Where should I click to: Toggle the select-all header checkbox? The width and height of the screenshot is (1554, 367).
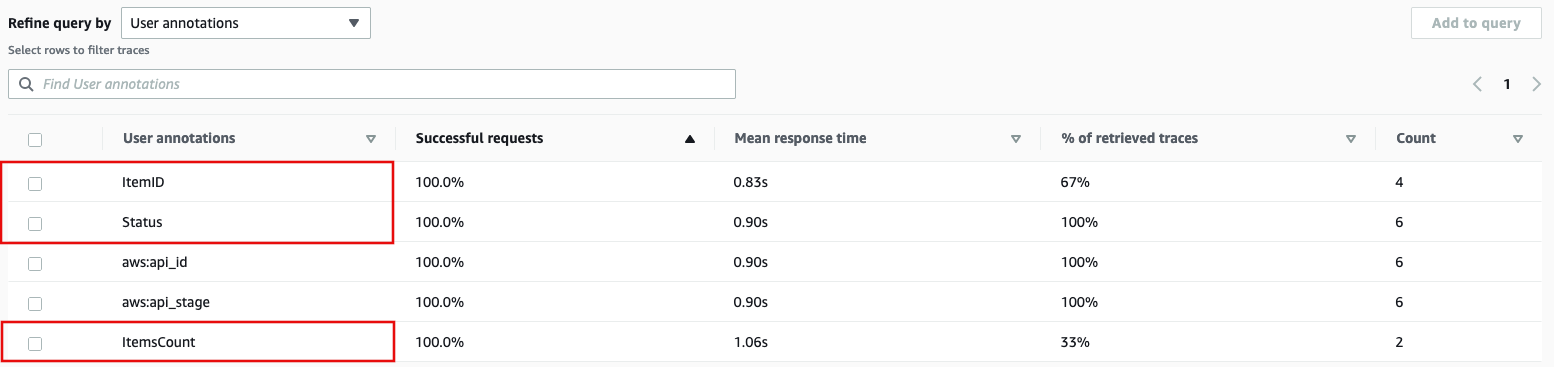click(35, 140)
